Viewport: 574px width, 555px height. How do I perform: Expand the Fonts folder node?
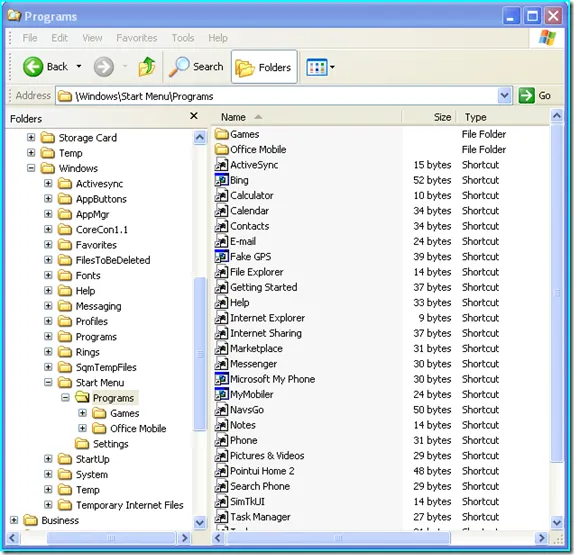coord(48,275)
